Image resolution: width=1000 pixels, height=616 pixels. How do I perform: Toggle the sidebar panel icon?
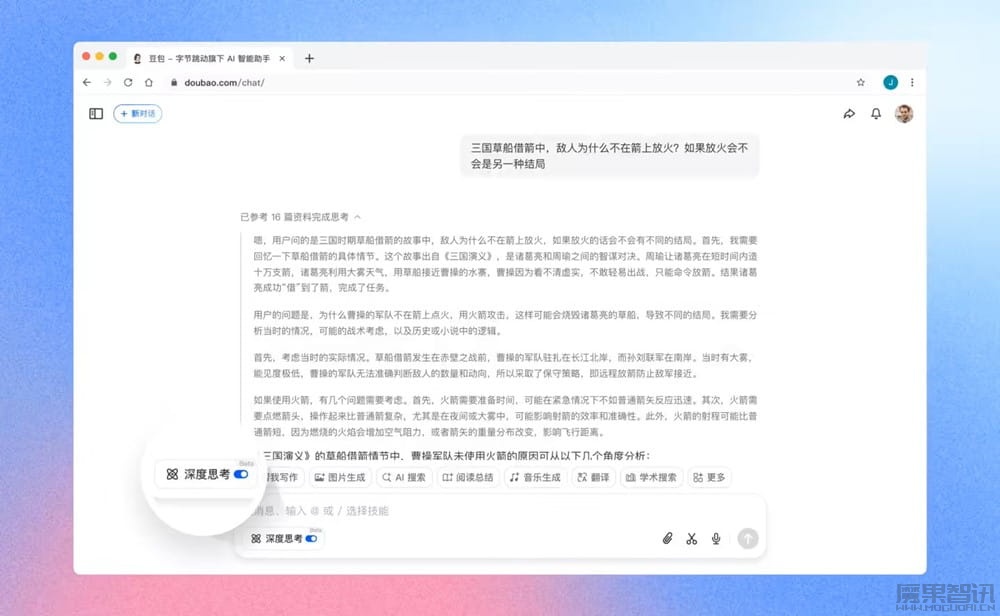click(x=96, y=114)
